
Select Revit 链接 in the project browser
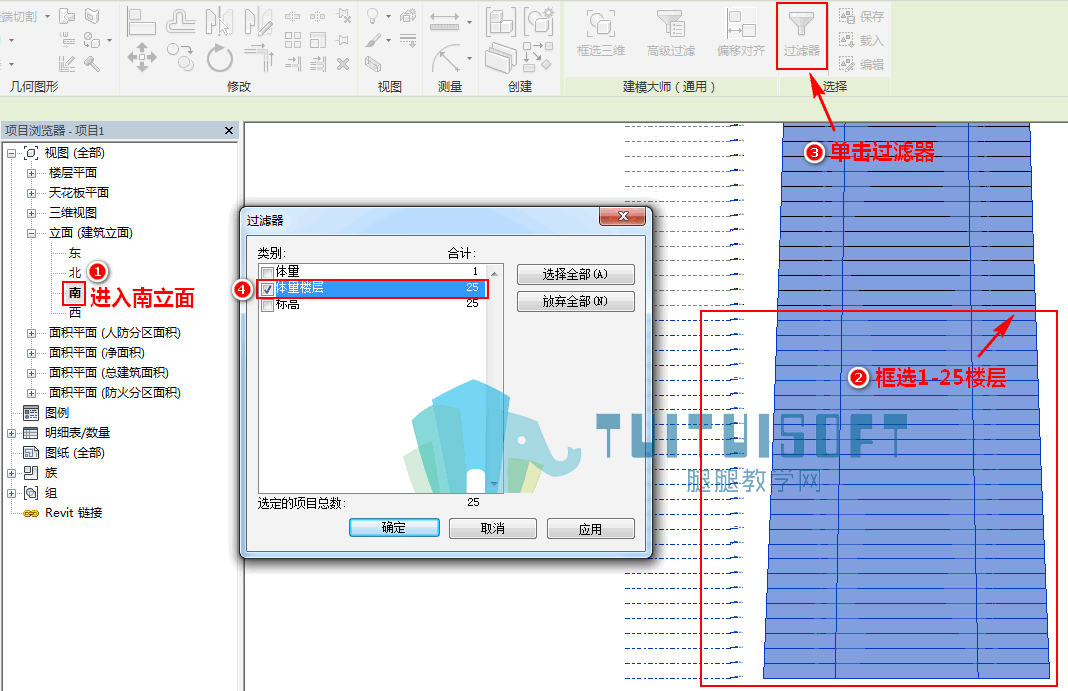73,513
